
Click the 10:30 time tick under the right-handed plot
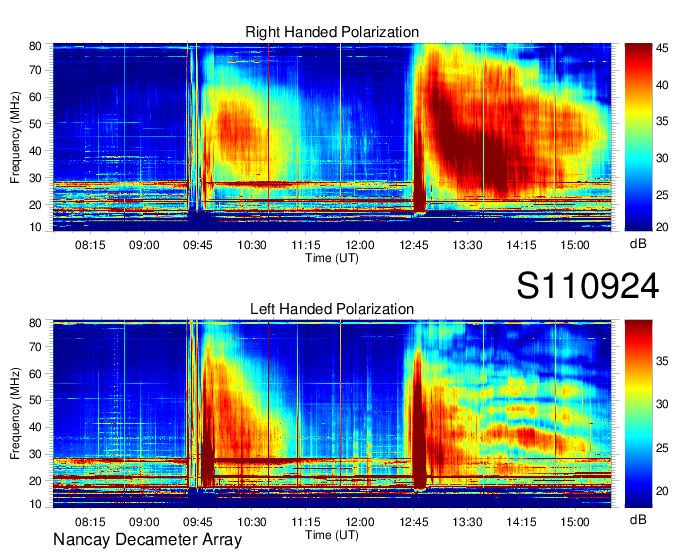pos(252,245)
